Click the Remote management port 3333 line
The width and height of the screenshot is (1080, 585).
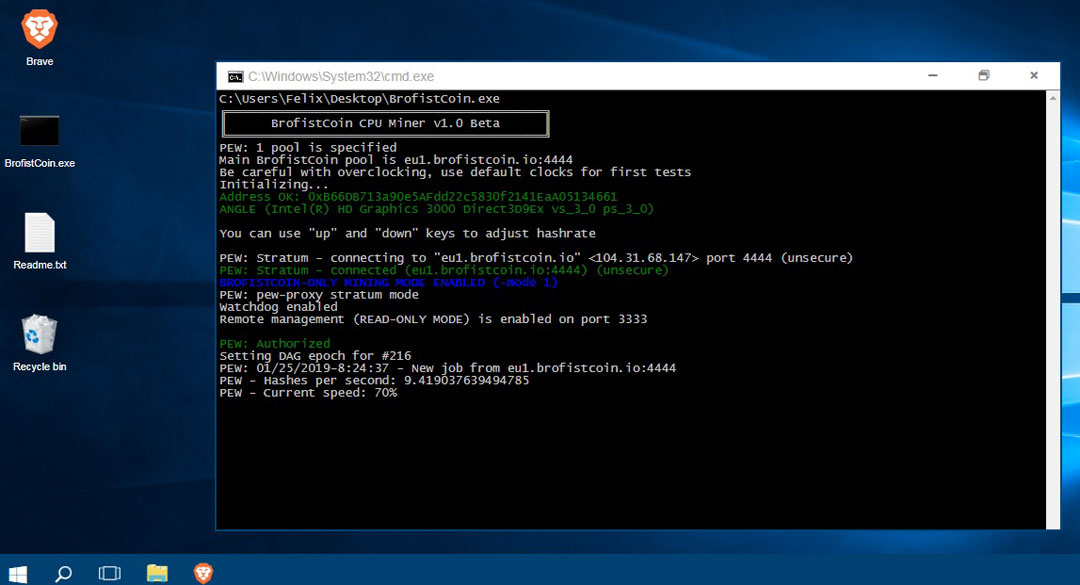[433, 319]
